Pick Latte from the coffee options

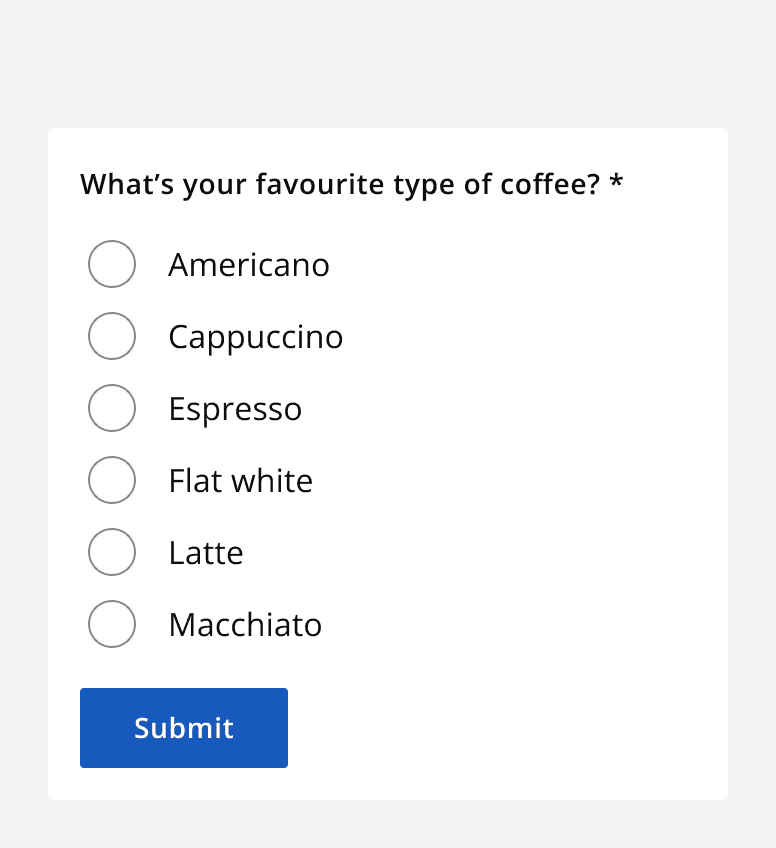(112, 552)
